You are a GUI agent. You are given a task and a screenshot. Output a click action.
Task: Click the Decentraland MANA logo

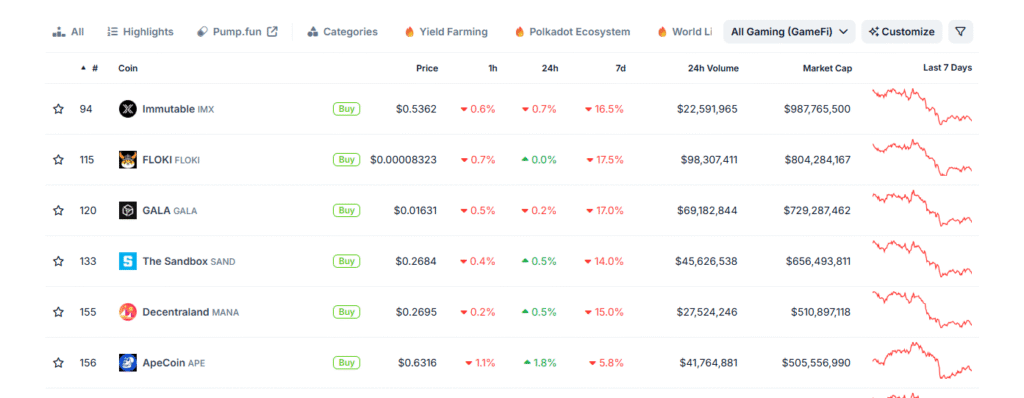pyautogui.click(x=128, y=312)
